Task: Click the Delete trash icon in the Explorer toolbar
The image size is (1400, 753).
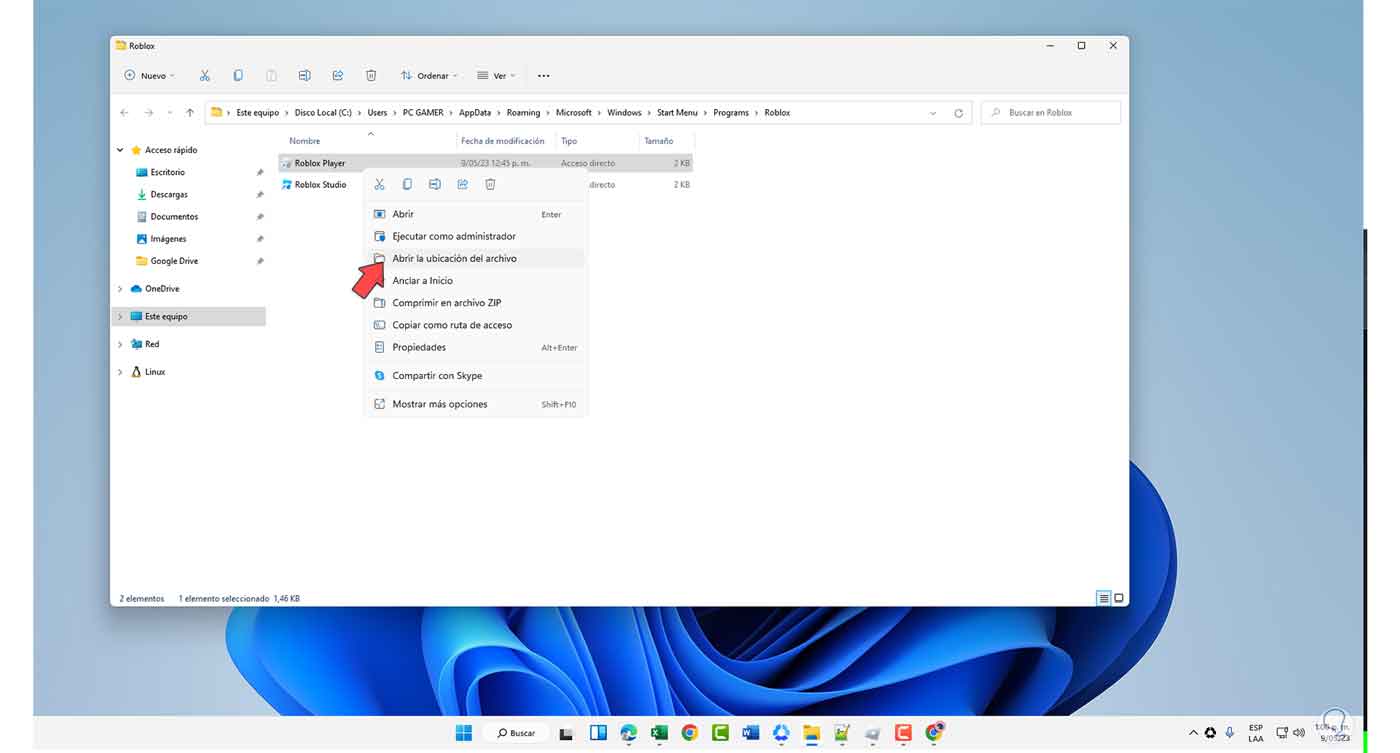Action: tap(371, 76)
